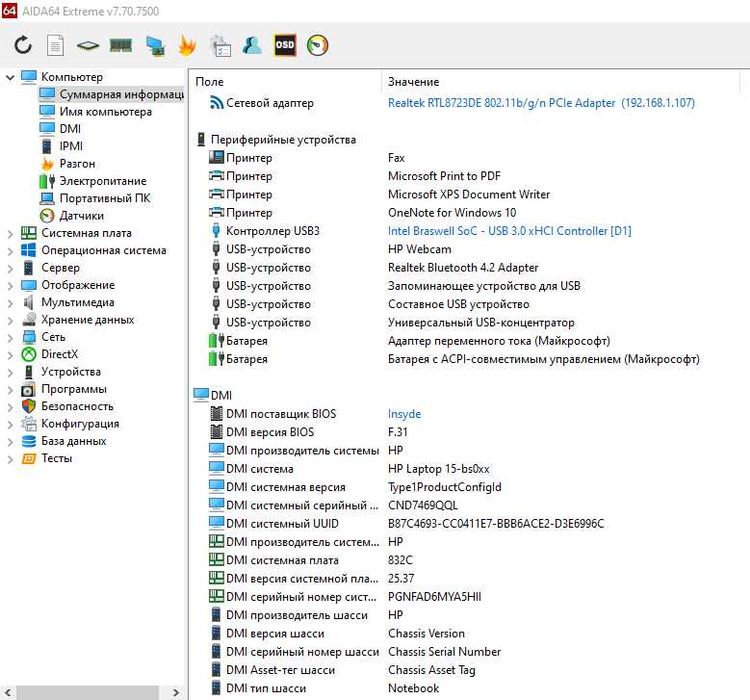Select База данных in the tree
750x700 pixels.
point(74,441)
